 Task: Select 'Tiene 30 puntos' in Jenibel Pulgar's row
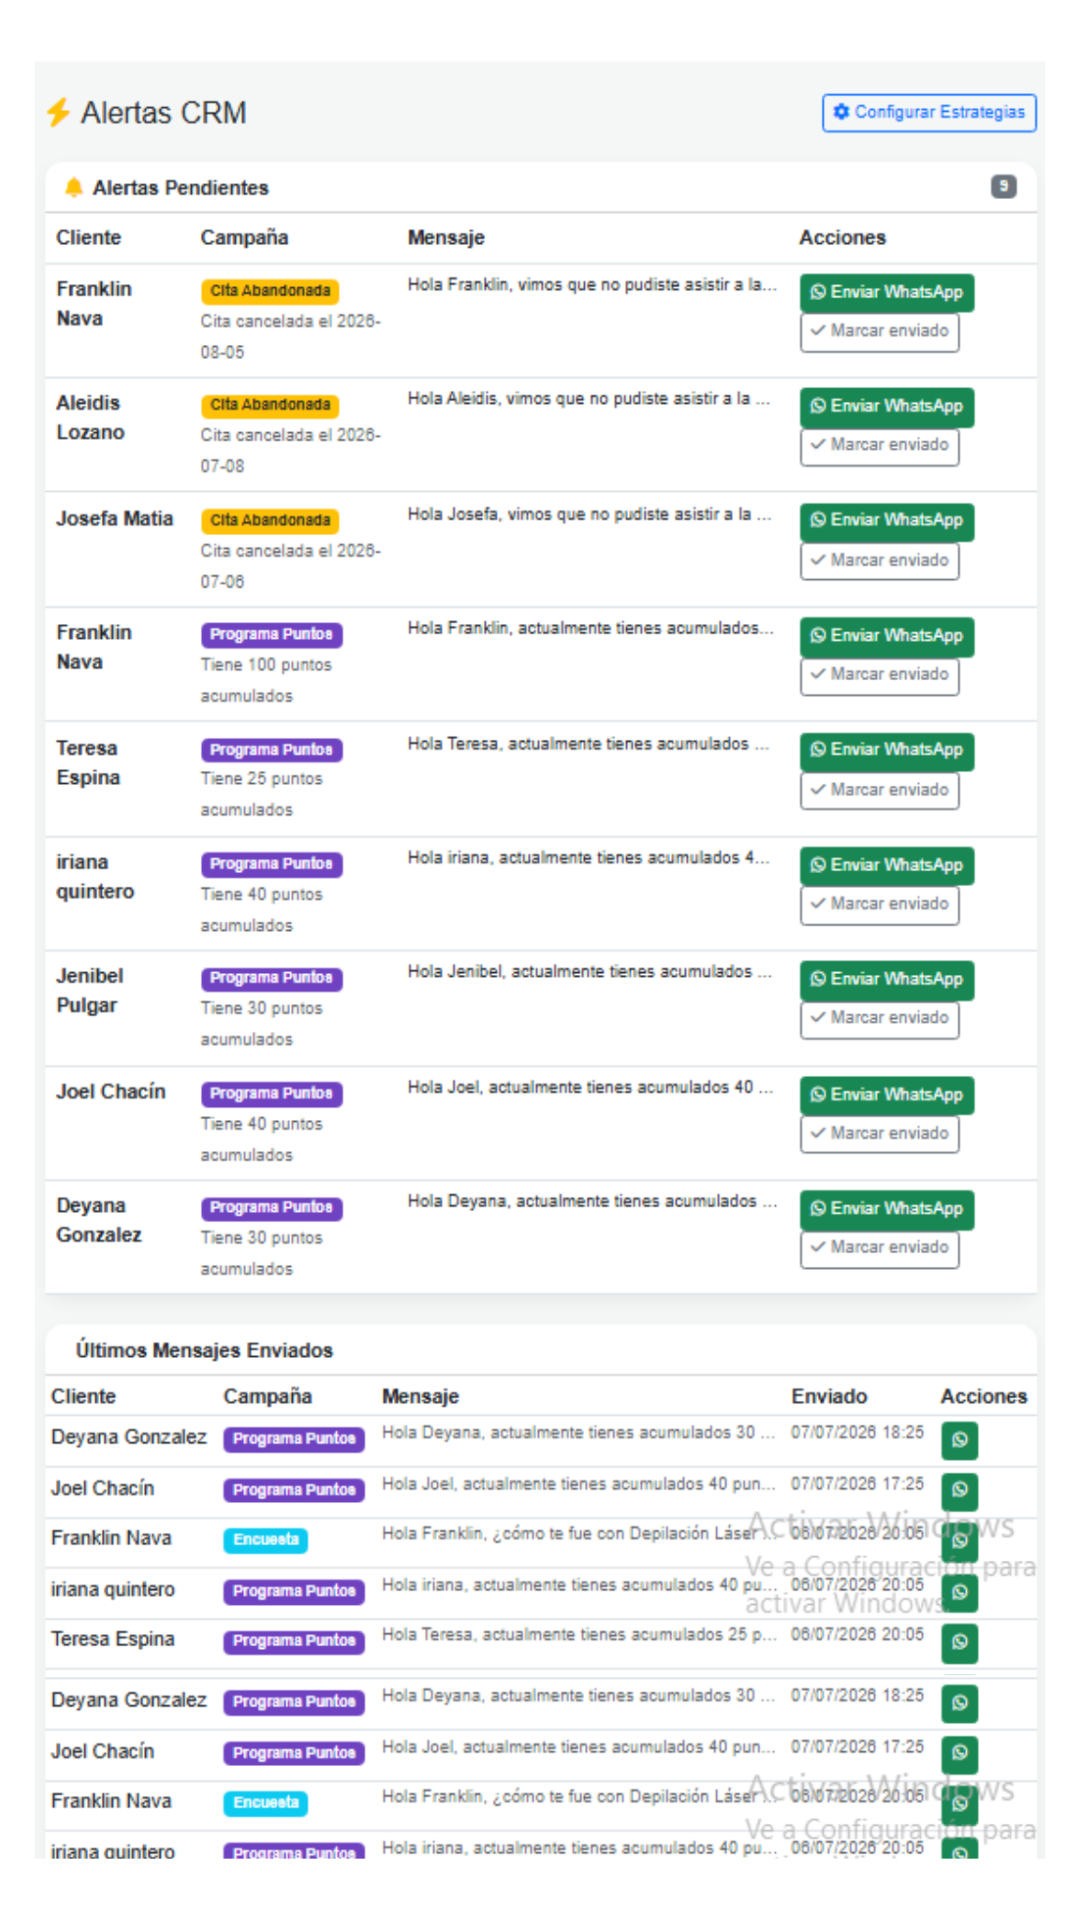tap(261, 1008)
